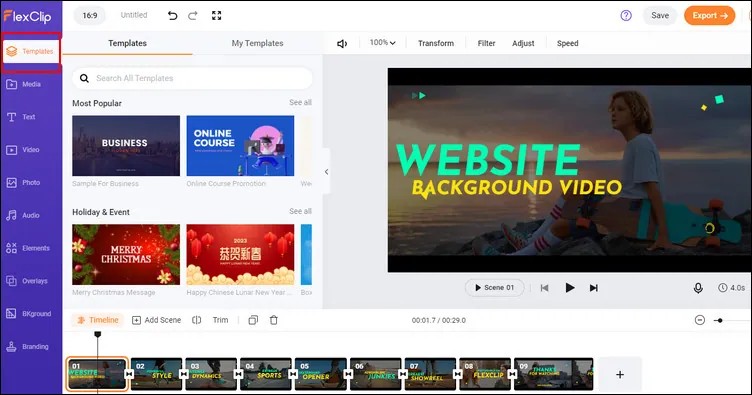Click See all for Holiday & Event
This screenshot has width=752, height=395.
coord(300,211)
